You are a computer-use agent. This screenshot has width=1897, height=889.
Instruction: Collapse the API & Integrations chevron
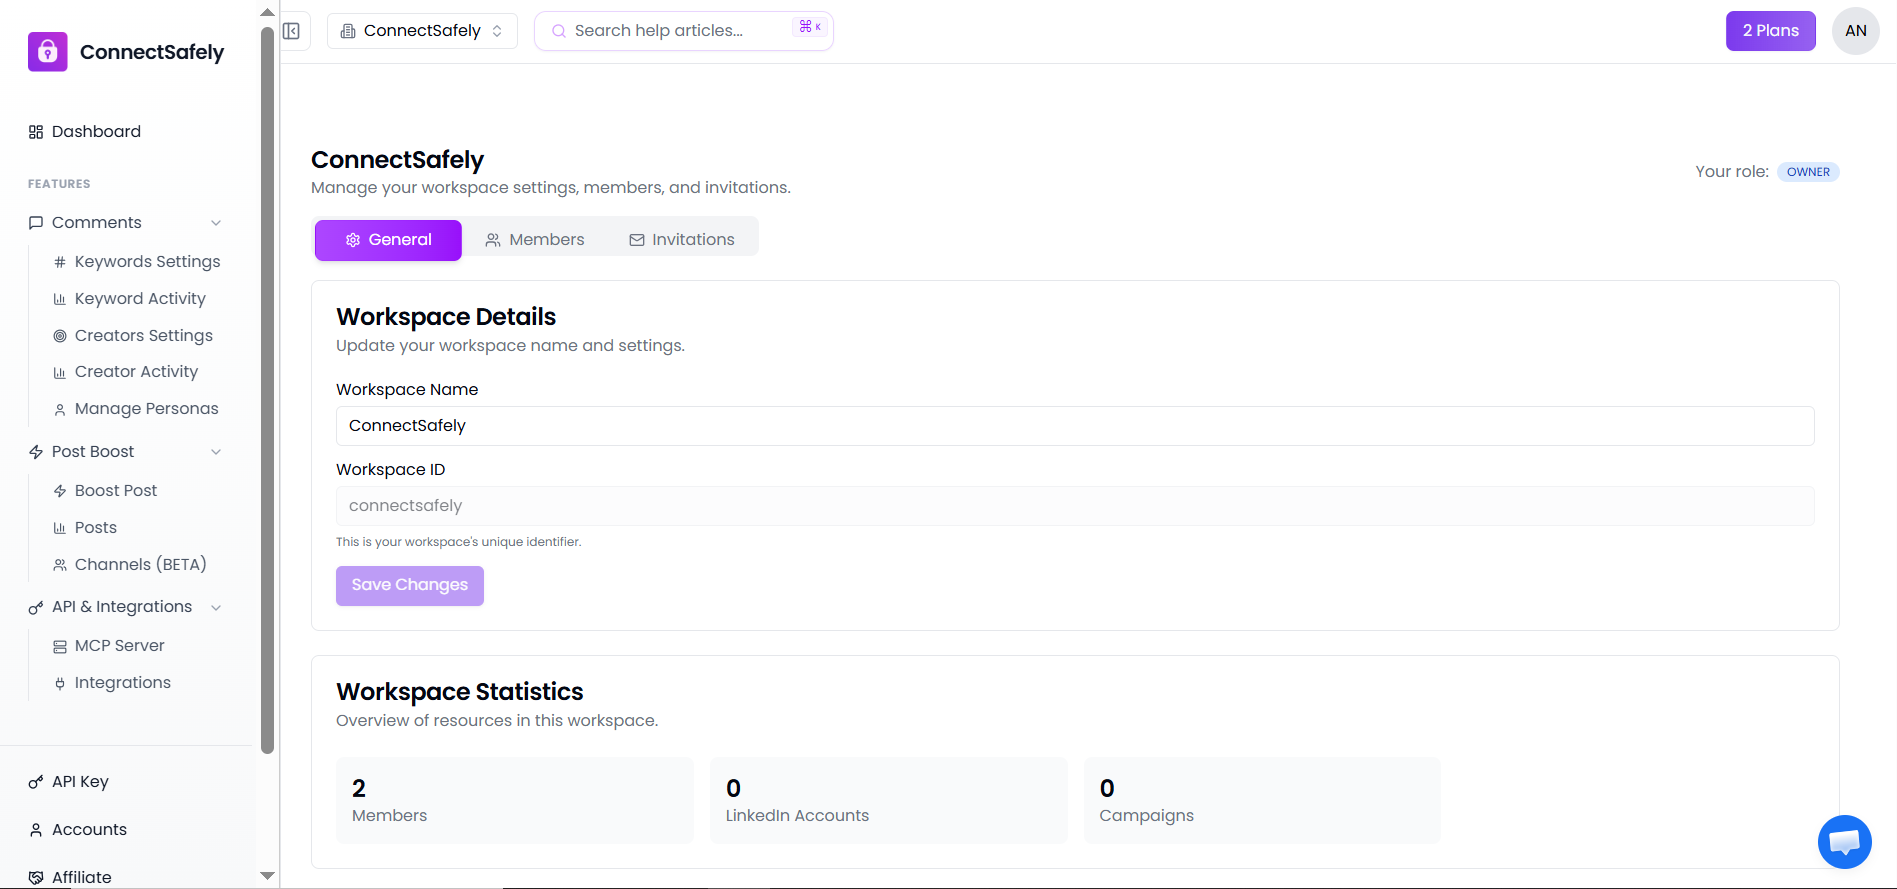coord(216,608)
